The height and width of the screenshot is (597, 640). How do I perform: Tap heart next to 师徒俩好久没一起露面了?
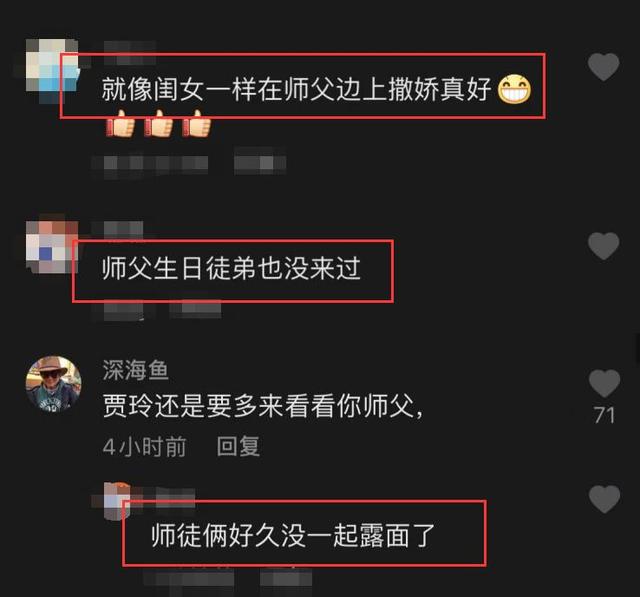[604, 499]
